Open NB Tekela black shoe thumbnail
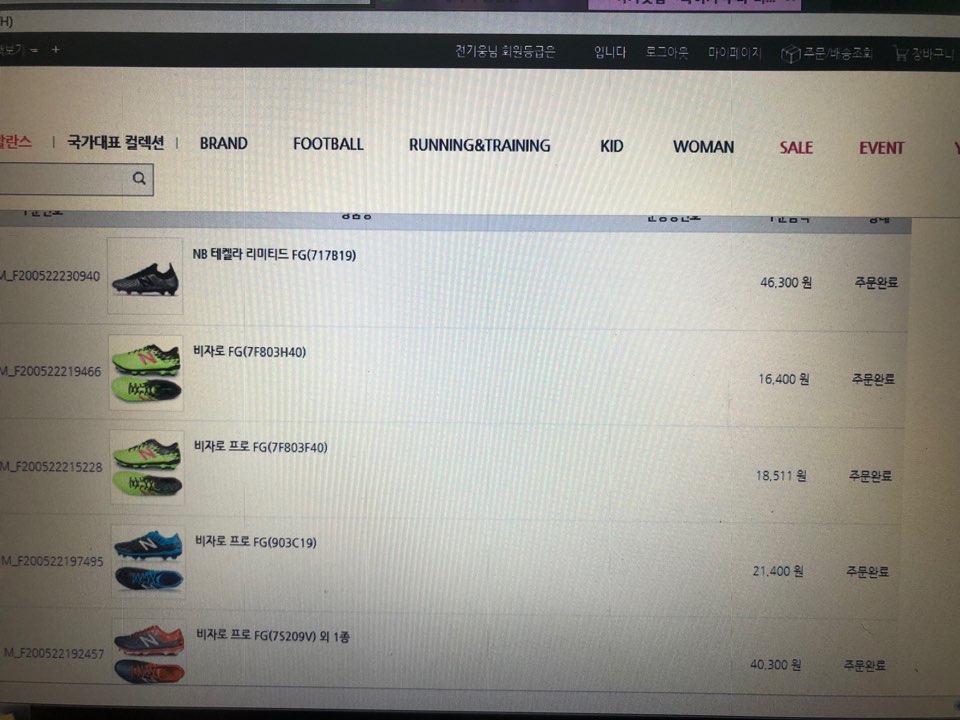960x720 pixels. coord(145,276)
